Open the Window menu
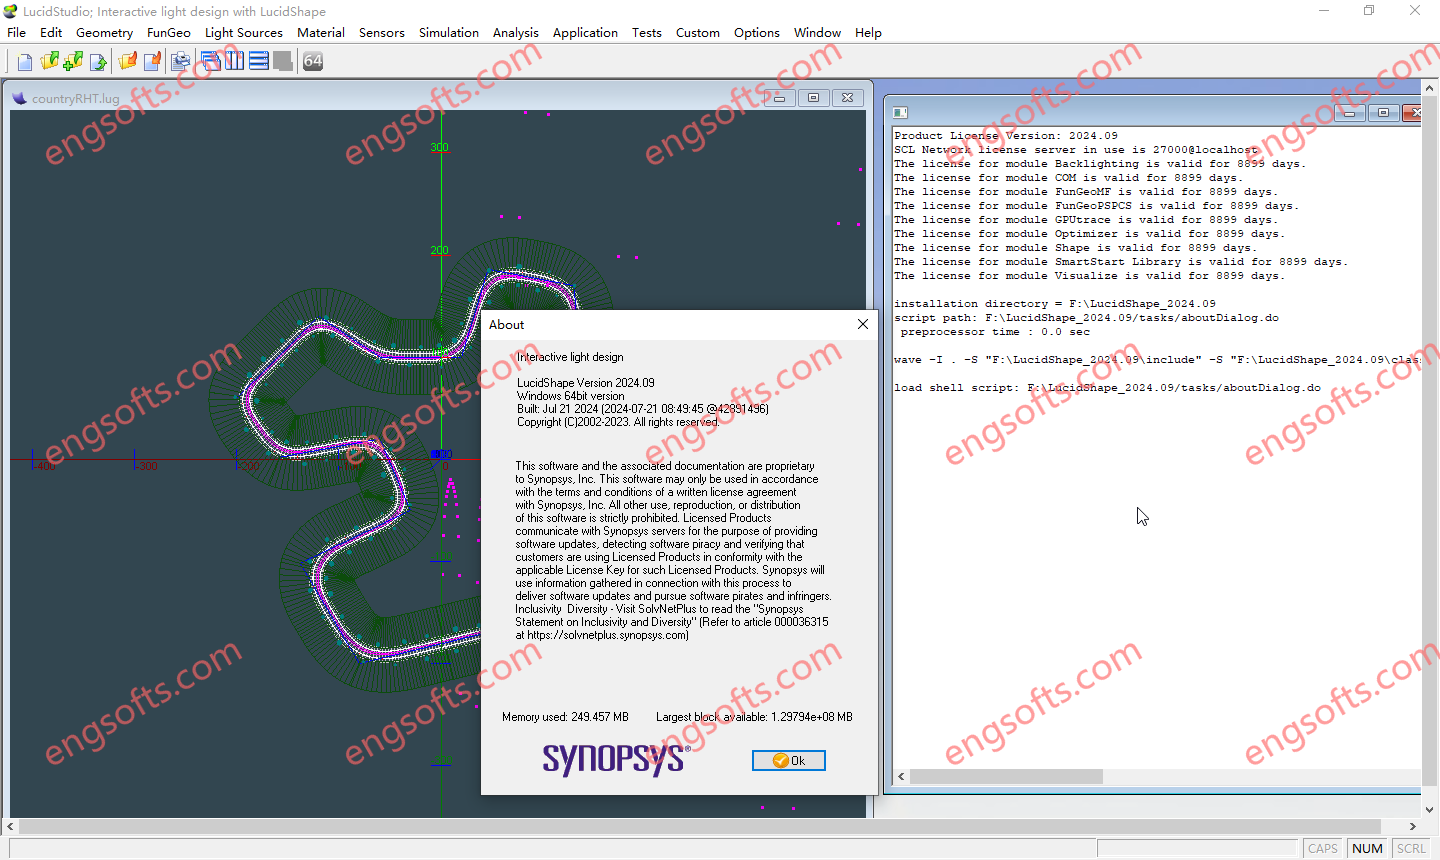The image size is (1440, 860). coord(817,33)
